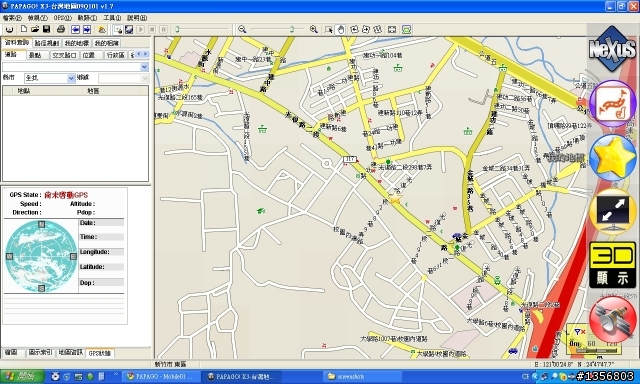Click the red satellite GPS button
Screen dimensions: 640x384
(613, 320)
